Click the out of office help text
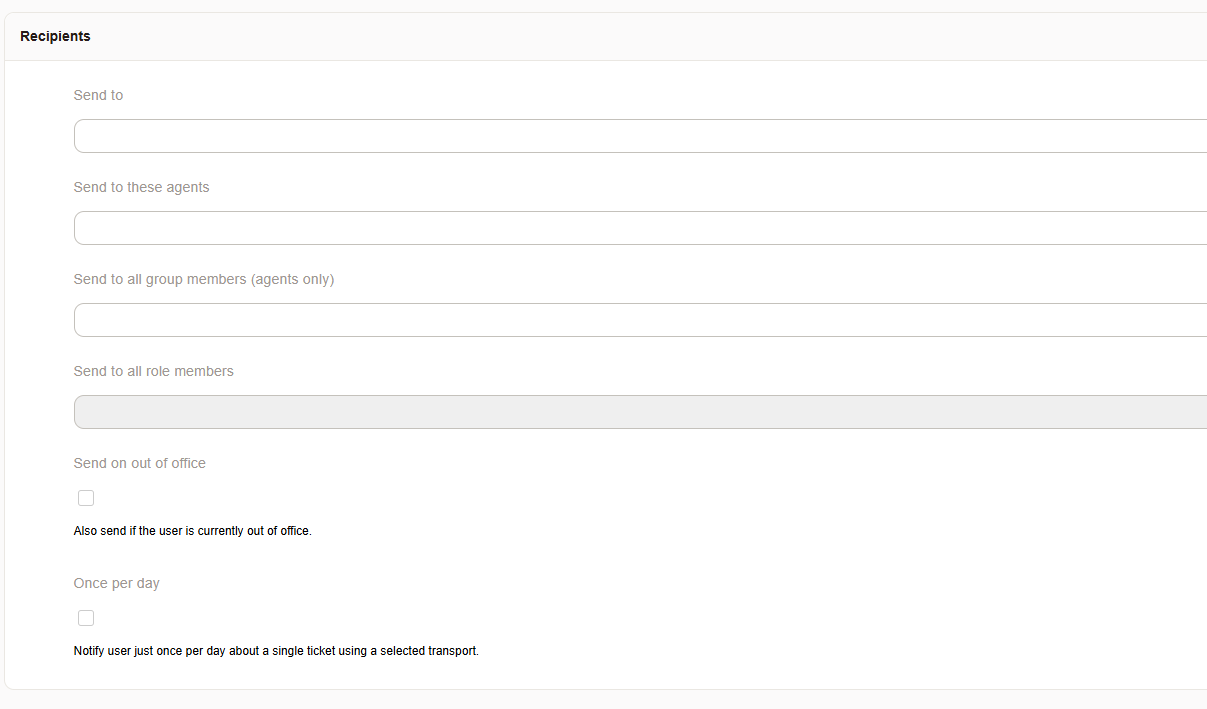Image resolution: width=1207 pixels, height=709 pixels. coord(192,531)
